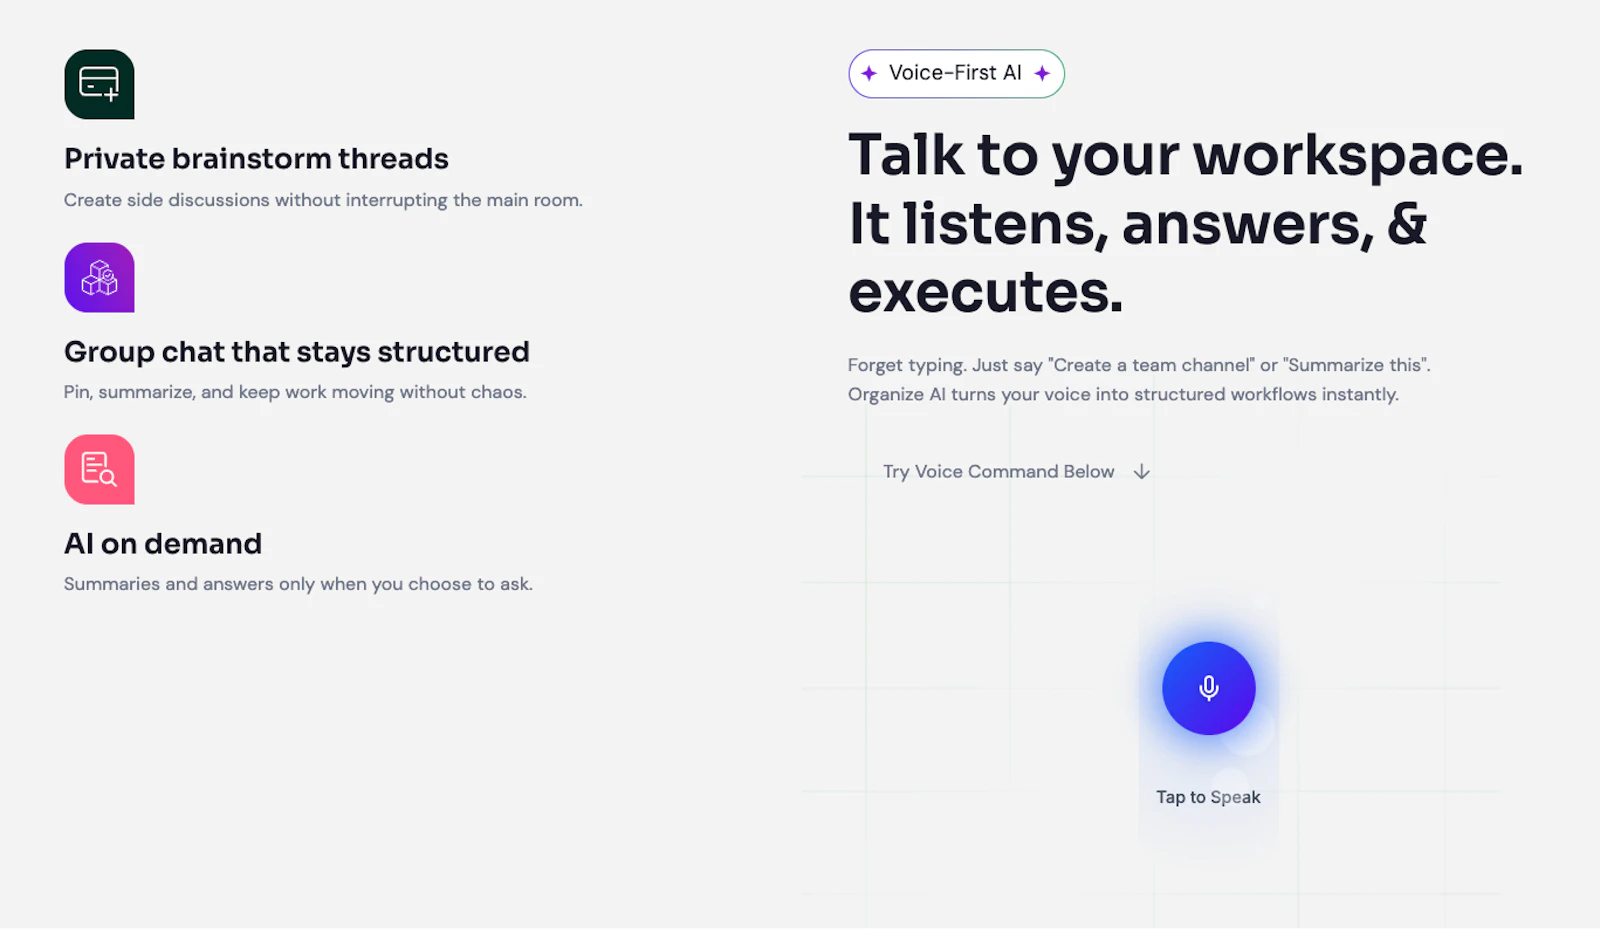Click the 'Try Voice Command Below' text
The image size is (1600, 940).
[998, 472]
